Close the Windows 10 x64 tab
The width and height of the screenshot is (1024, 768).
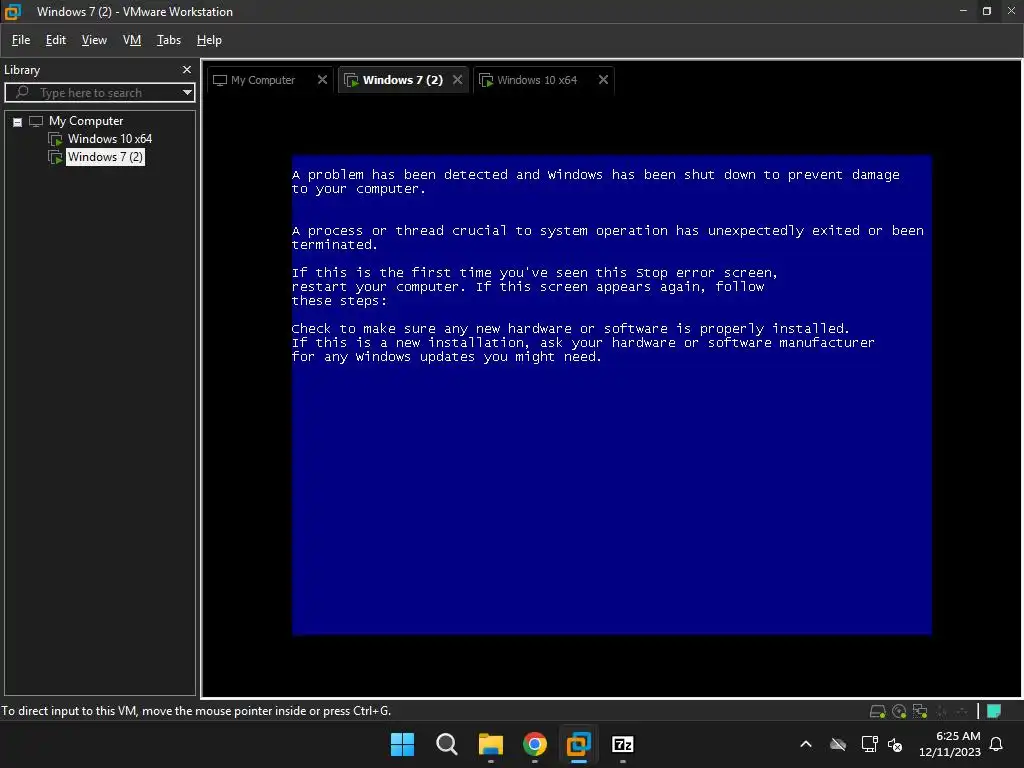(603, 80)
